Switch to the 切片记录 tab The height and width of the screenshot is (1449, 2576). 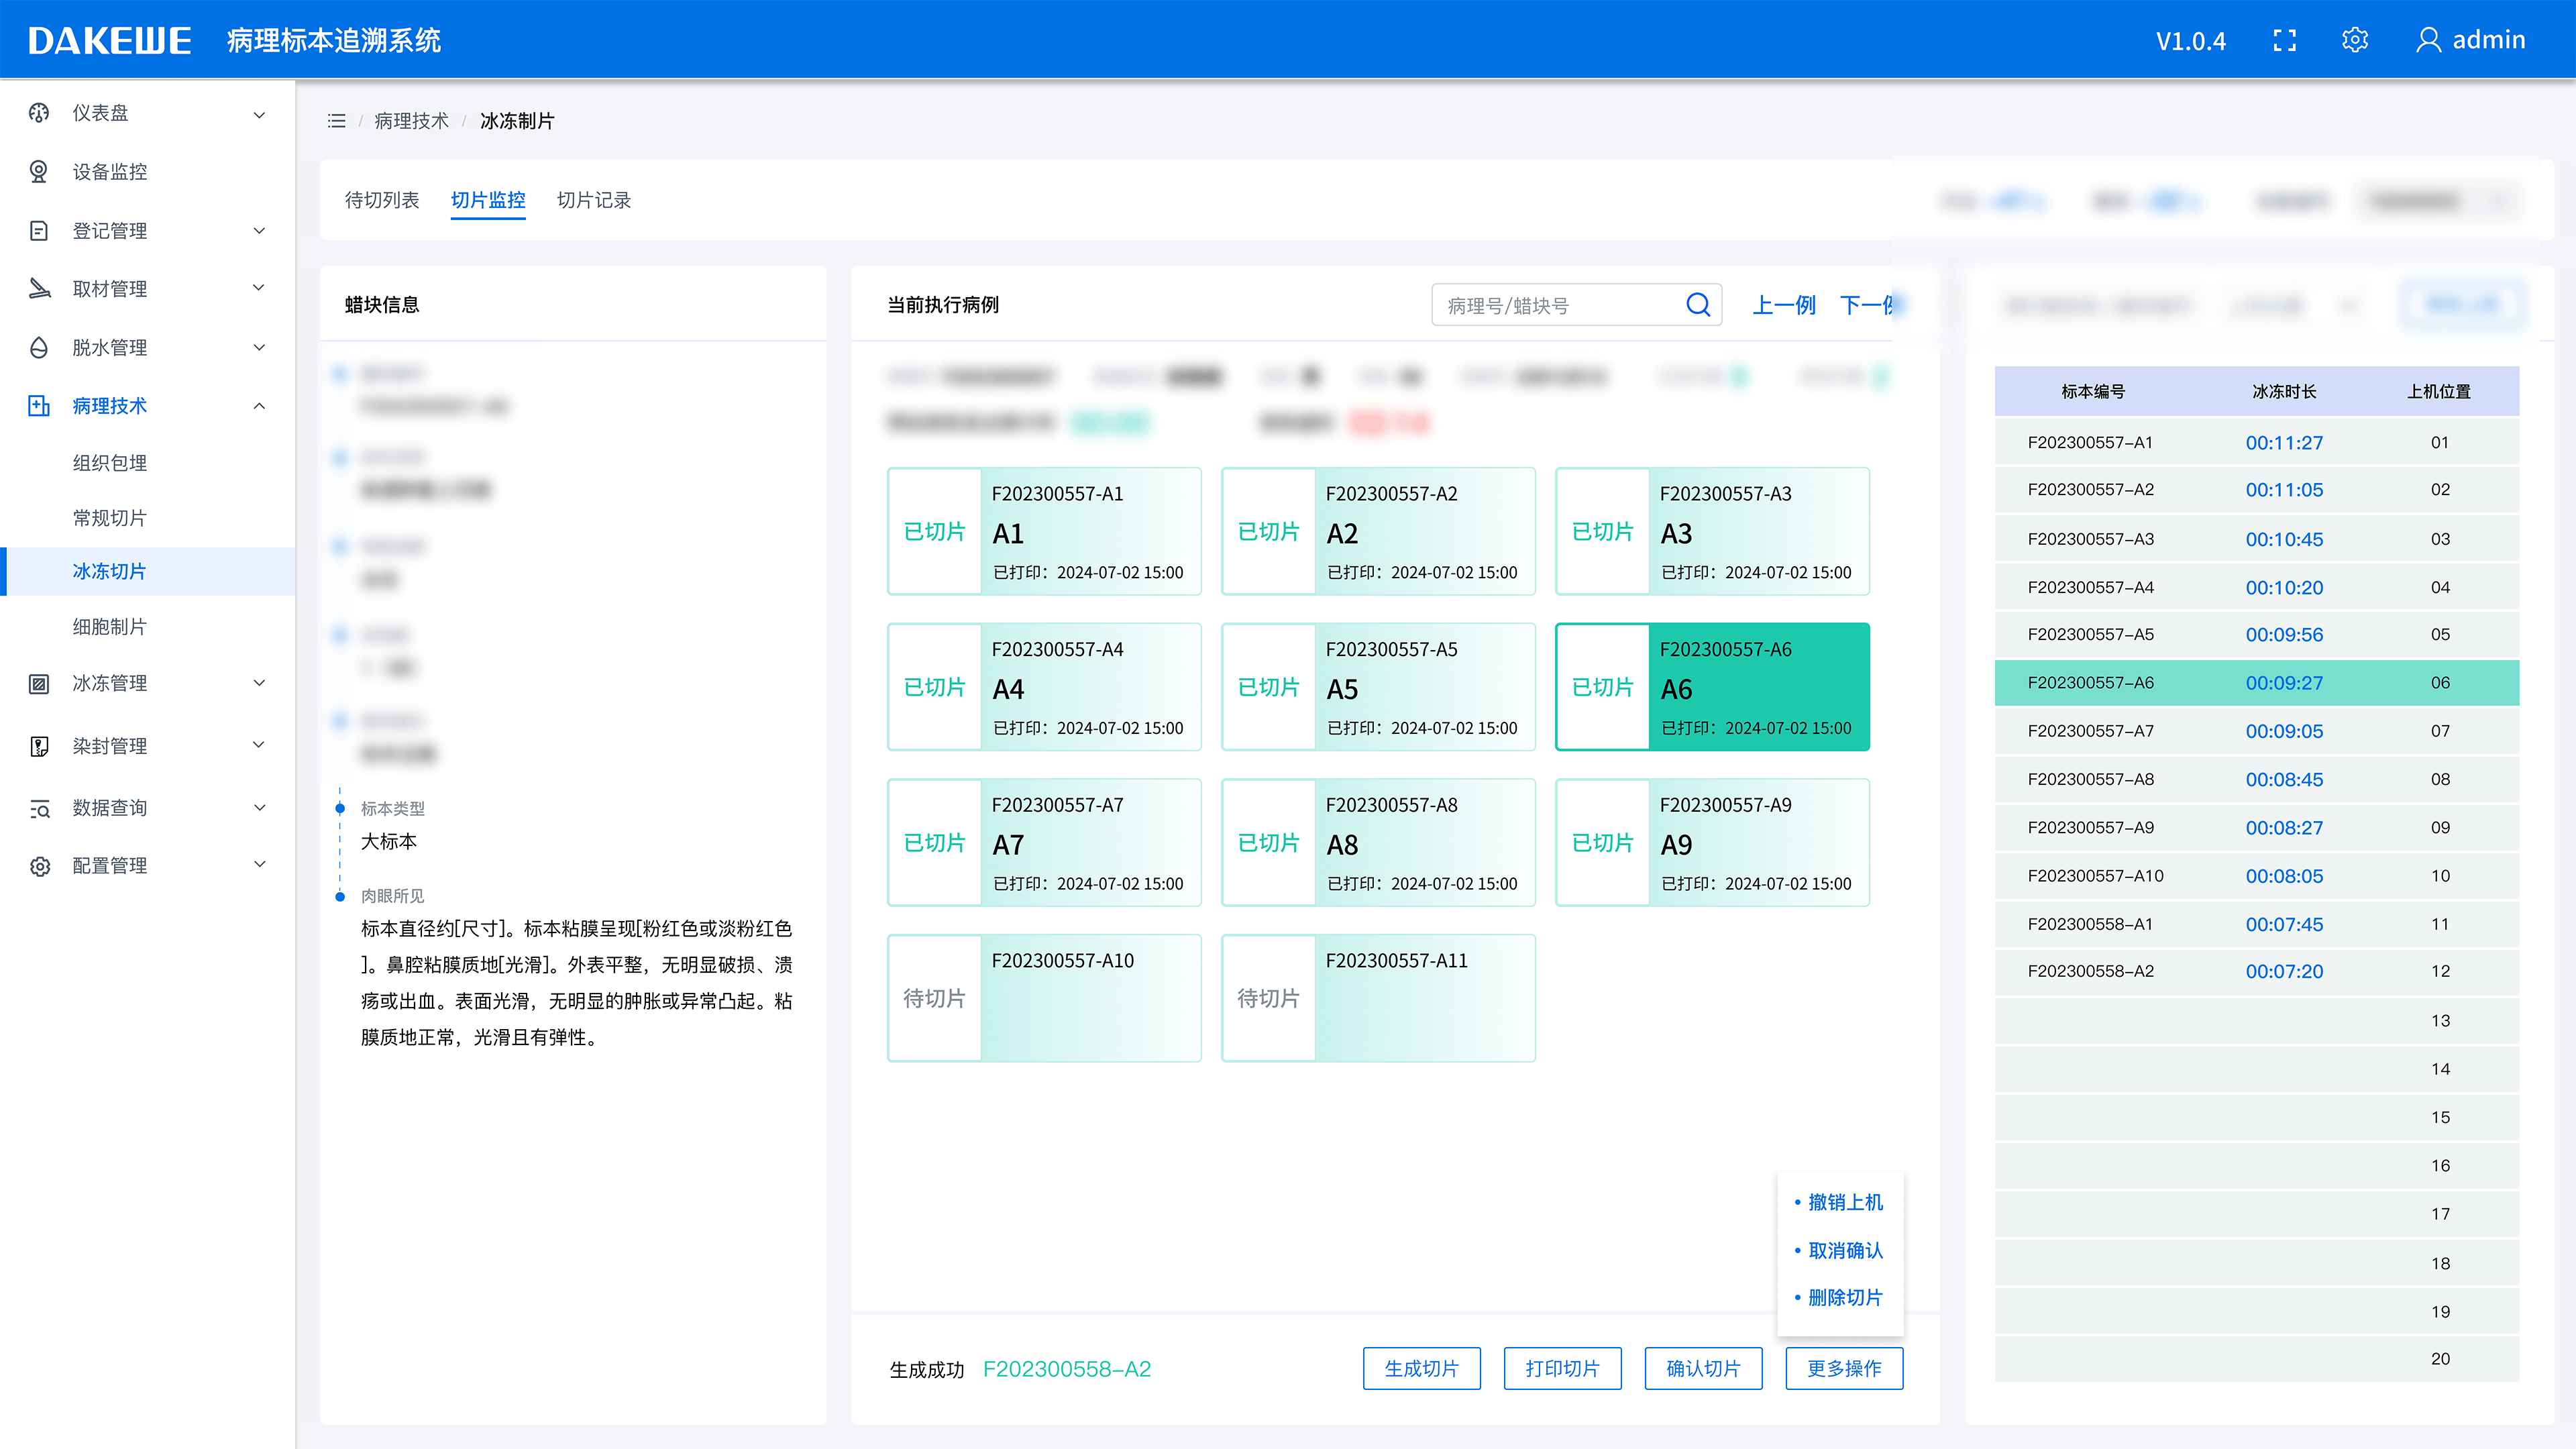(594, 200)
